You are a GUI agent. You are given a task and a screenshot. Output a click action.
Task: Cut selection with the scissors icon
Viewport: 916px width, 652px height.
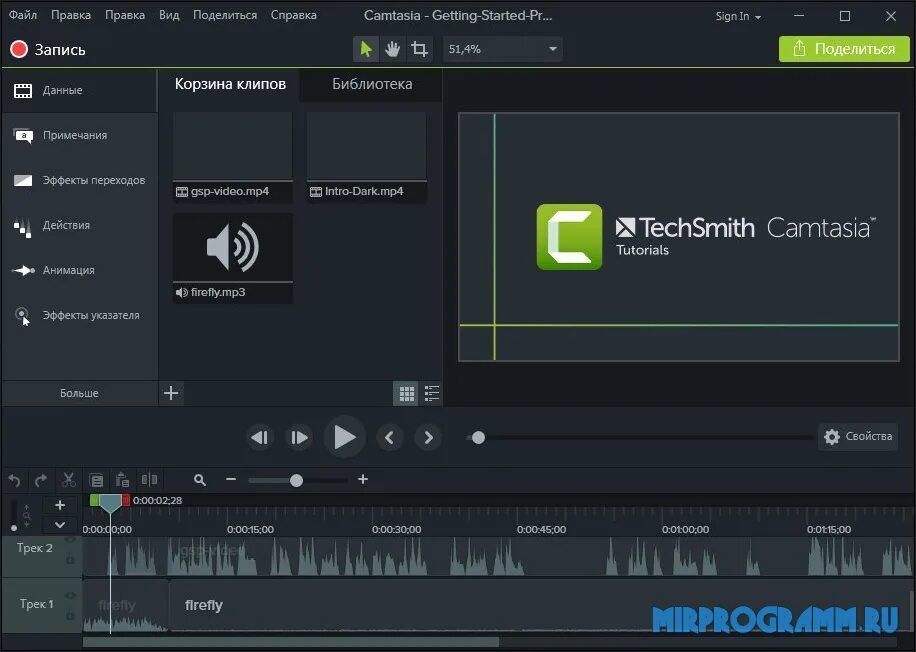(x=69, y=480)
